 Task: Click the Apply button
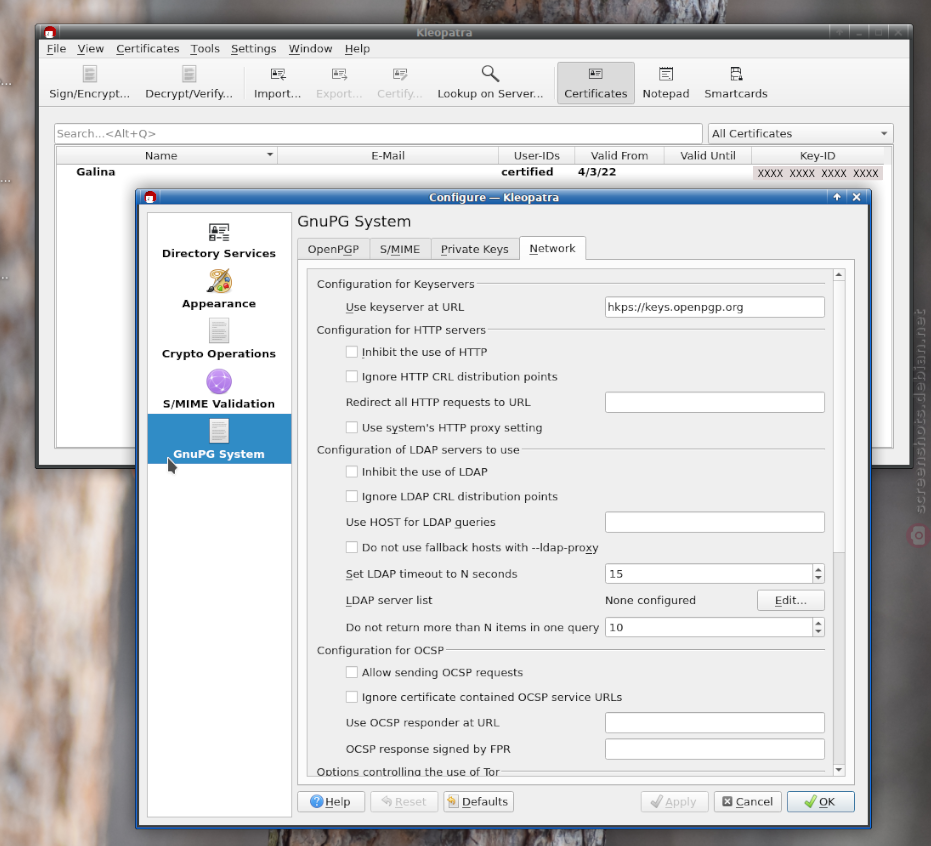[x=674, y=801]
